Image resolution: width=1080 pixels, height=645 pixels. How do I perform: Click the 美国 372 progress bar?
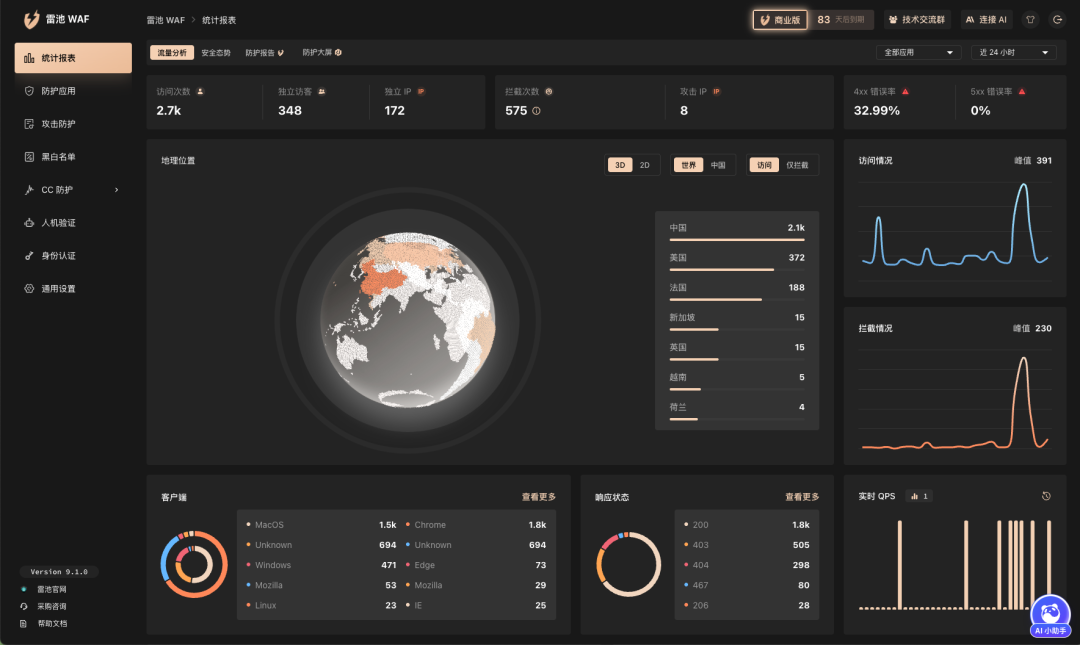click(x=737, y=269)
